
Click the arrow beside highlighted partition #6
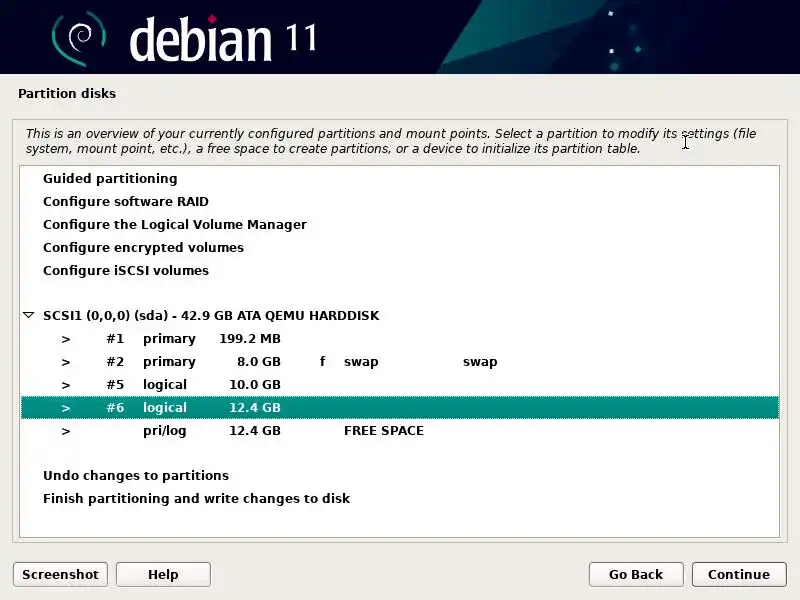[66, 408]
